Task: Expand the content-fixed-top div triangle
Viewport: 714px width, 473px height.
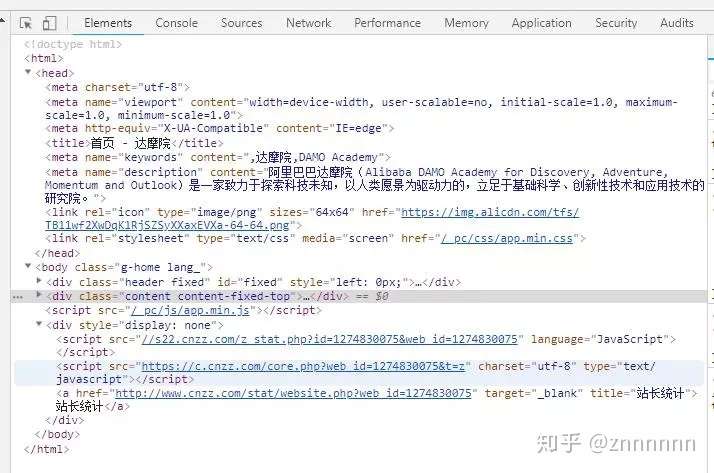Action: (39, 295)
